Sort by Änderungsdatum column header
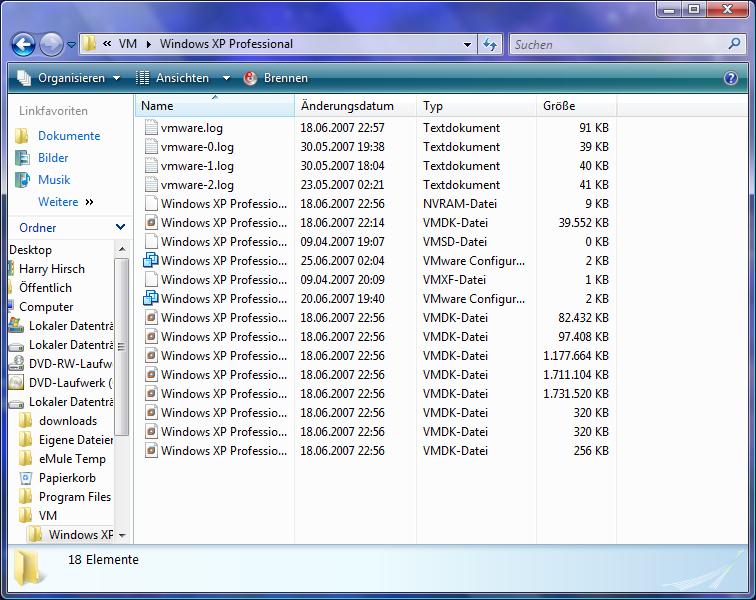Viewport: 756px width, 600px height. point(355,106)
